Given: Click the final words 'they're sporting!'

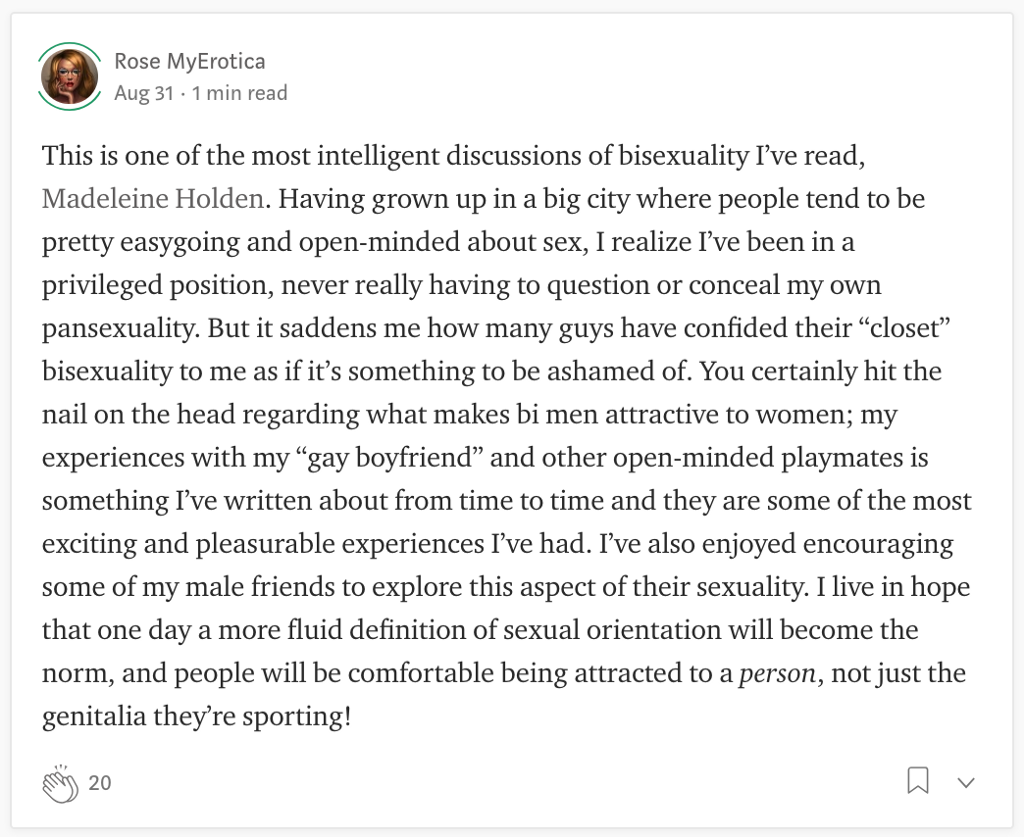Looking at the screenshot, I should [x=252, y=717].
